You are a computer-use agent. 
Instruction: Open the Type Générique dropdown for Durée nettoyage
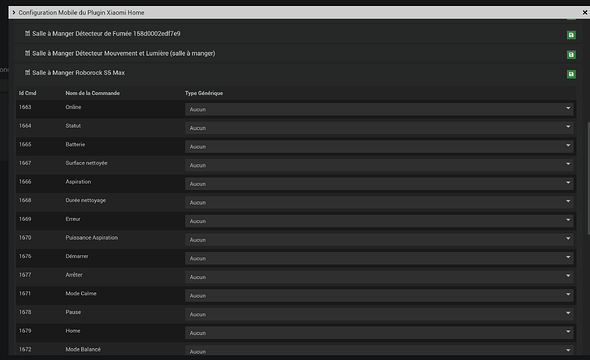379,202
